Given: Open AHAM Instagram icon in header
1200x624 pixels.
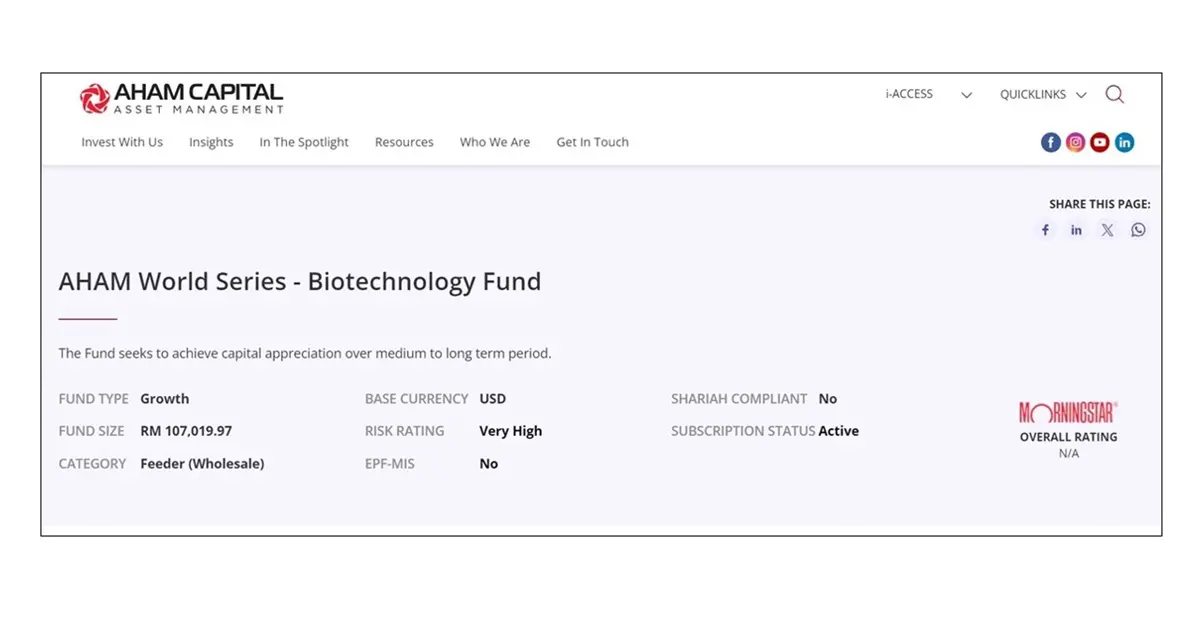Looking at the screenshot, I should [x=1075, y=143].
